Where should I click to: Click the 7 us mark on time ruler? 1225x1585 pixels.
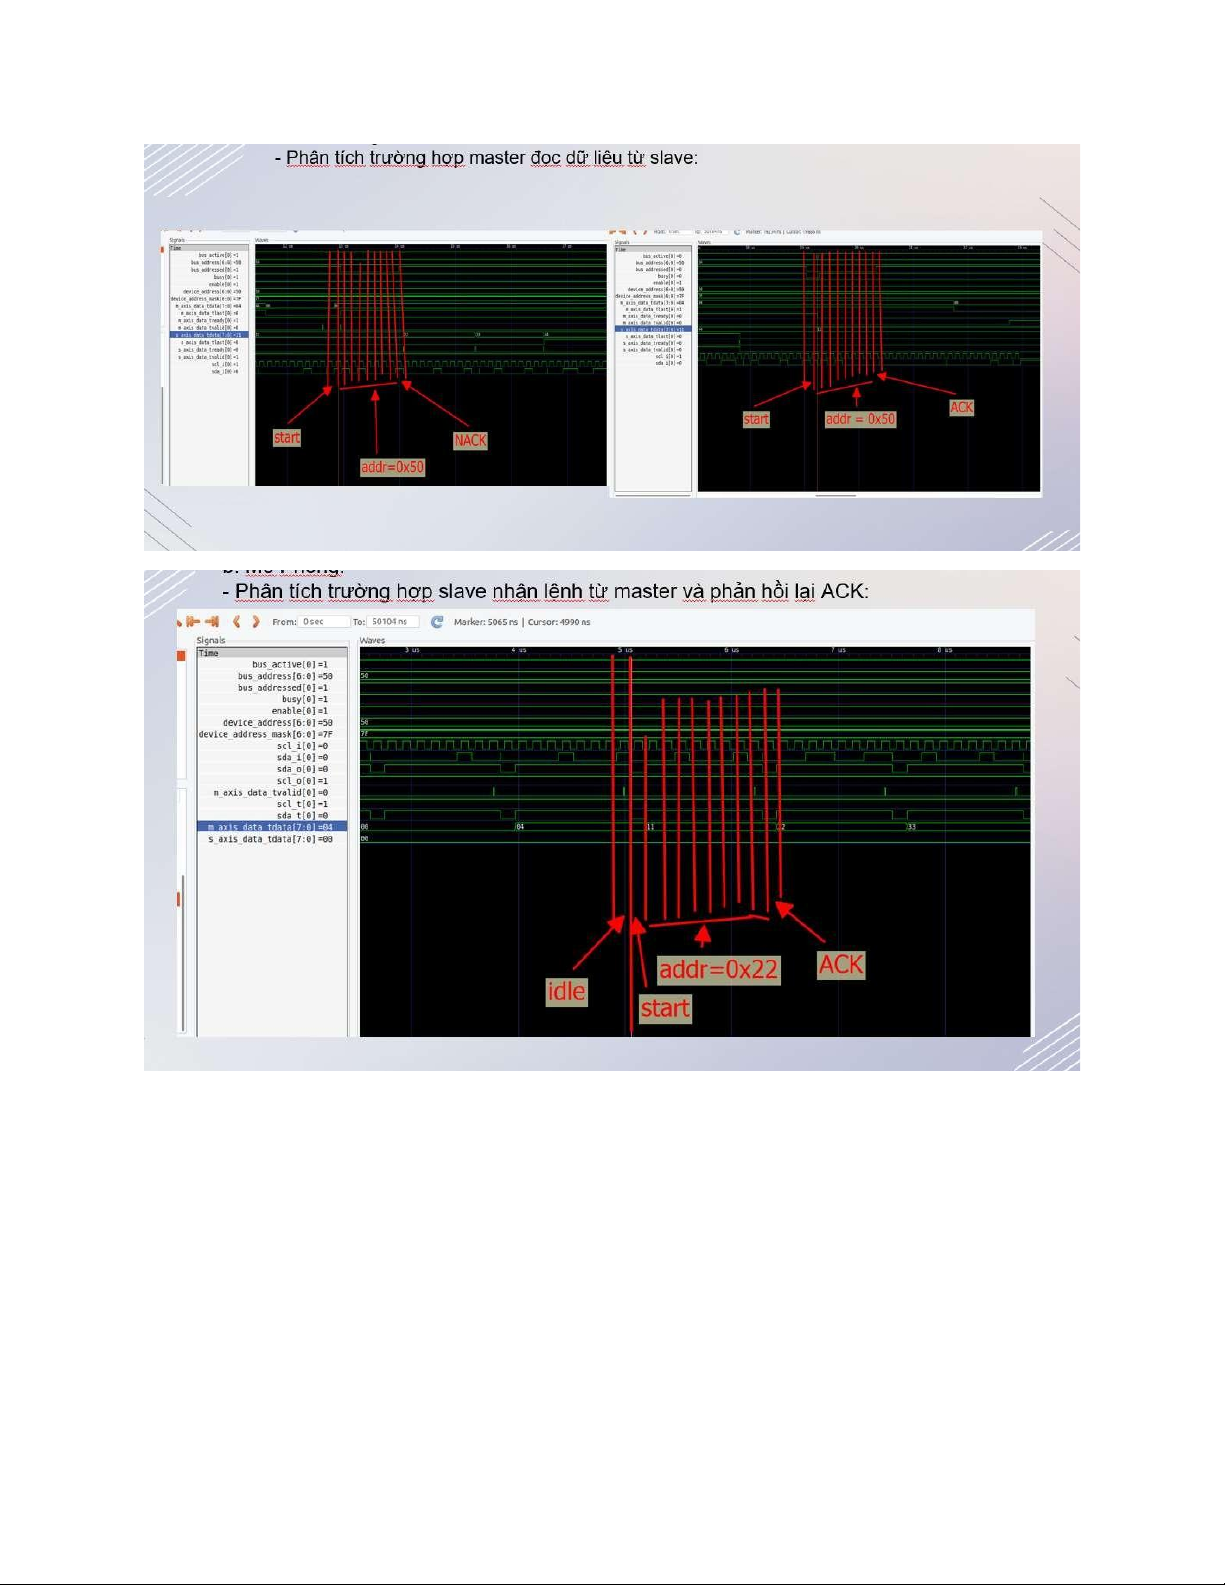click(x=839, y=651)
